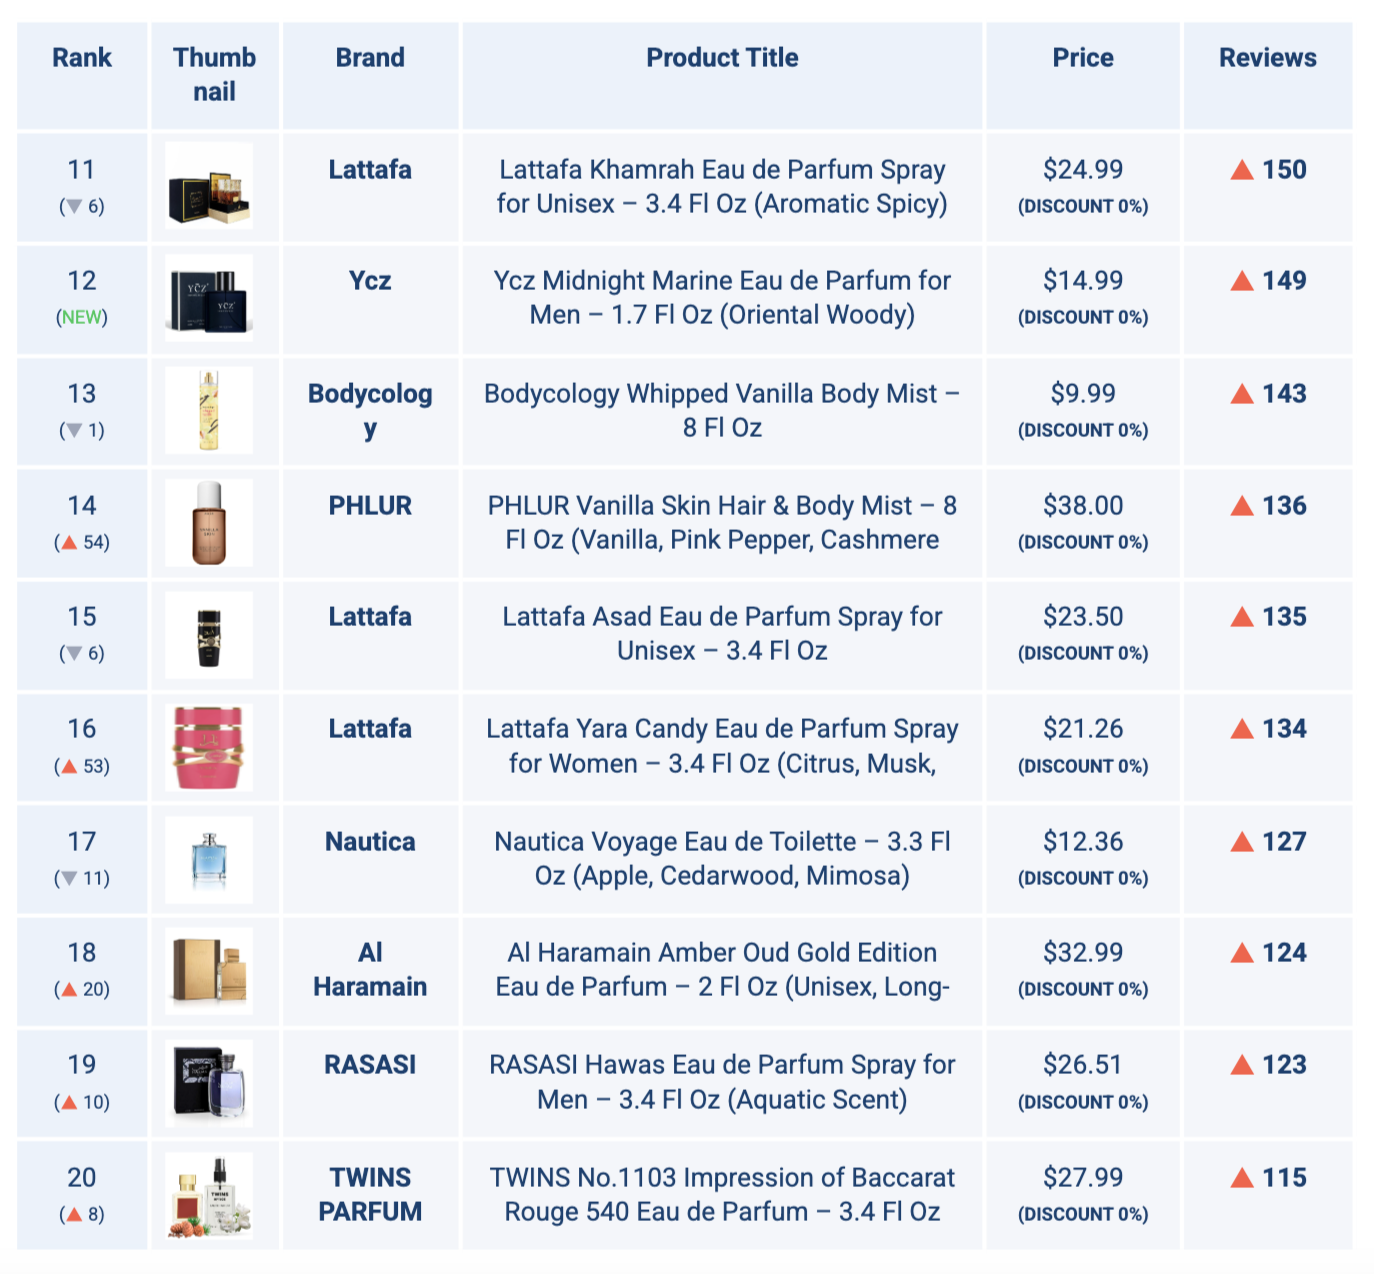Image resolution: width=1374 pixels, height=1274 pixels.
Task: Click the Lattafa Yara Candy pink bottle thumbnail
Action: click(209, 747)
